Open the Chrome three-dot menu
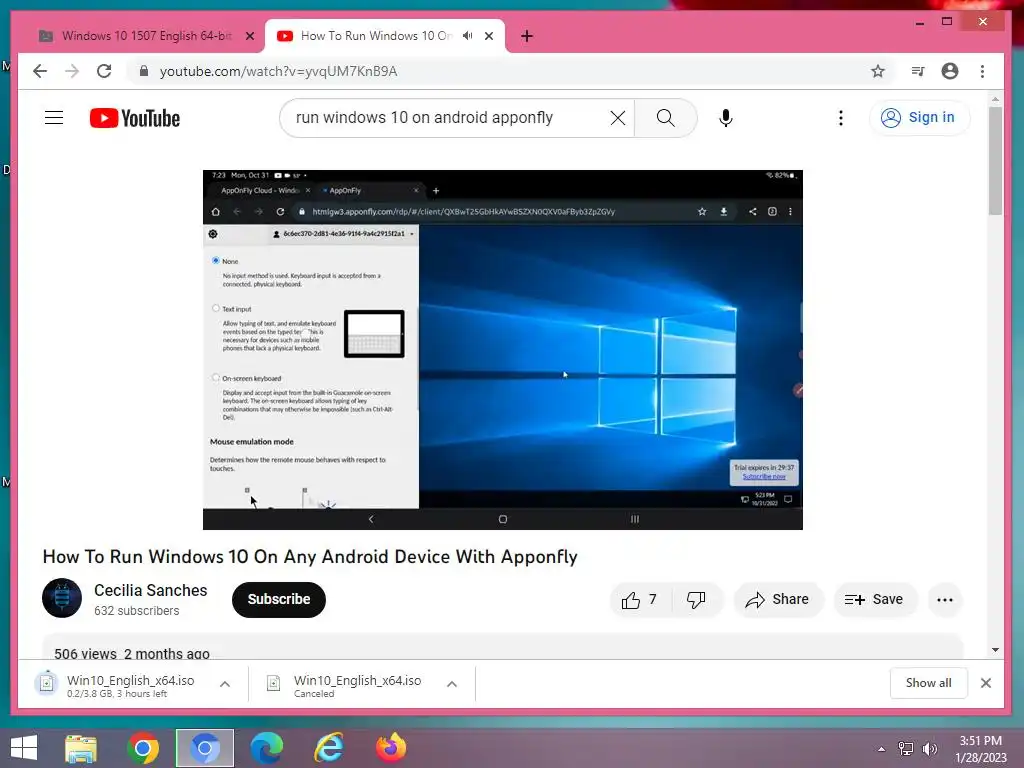Image resolution: width=1024 pixels, height=768 pixels. (982, 71)
